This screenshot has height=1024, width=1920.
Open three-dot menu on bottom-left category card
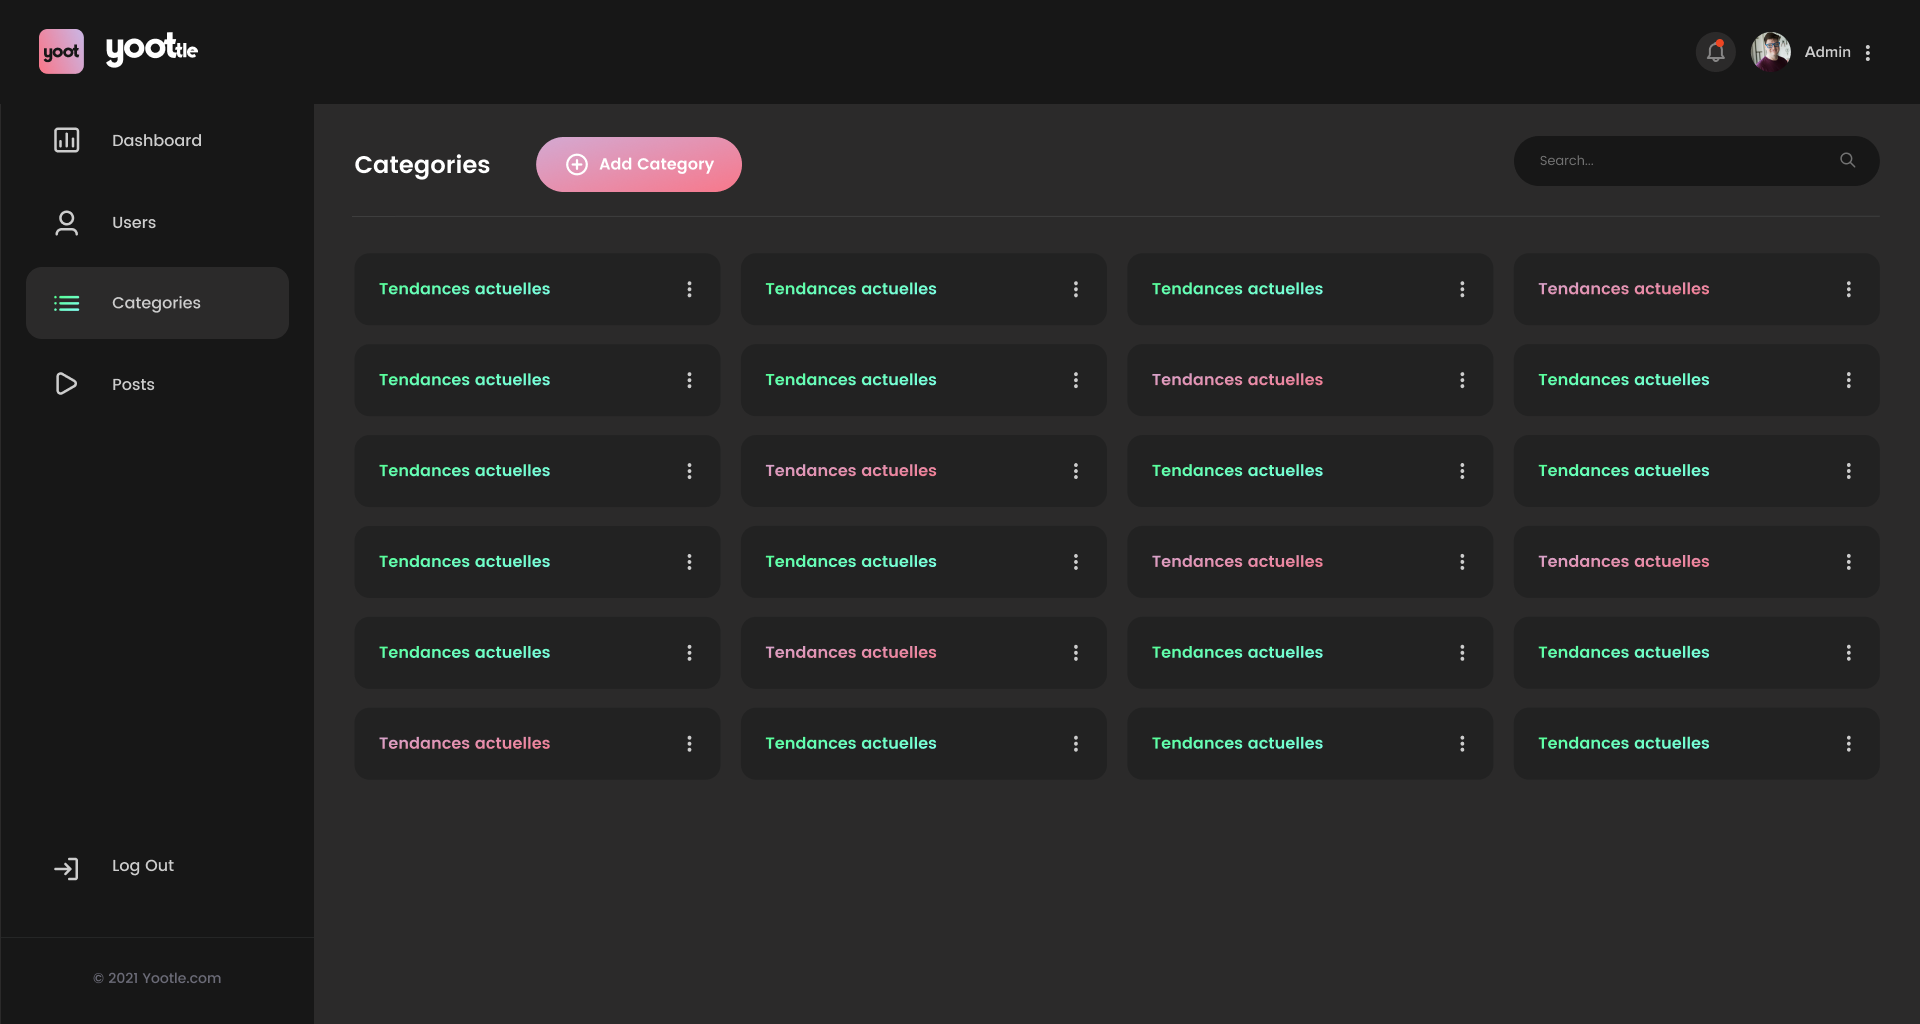(x=689, y=744)
